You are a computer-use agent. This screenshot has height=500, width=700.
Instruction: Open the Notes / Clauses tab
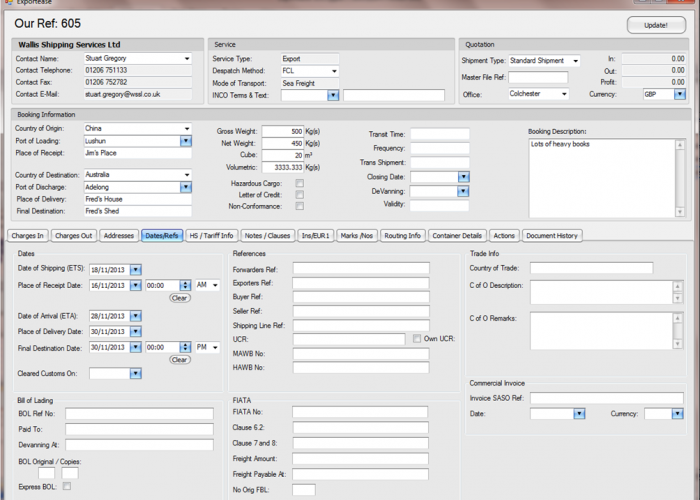pos(267,236)
